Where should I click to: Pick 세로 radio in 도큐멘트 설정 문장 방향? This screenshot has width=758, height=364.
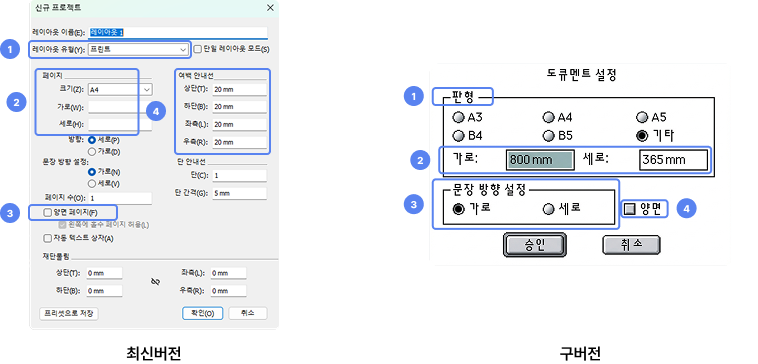[548, 209]
